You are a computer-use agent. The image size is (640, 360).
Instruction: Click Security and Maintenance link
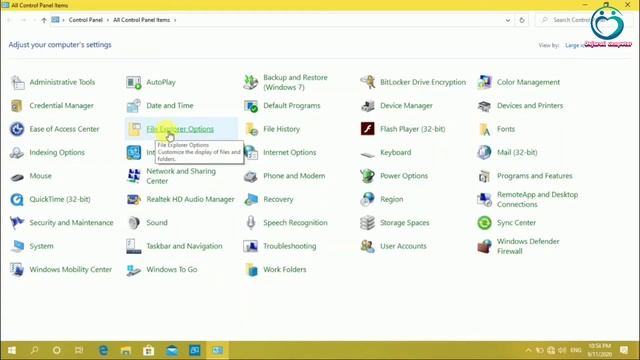(71, 222)
